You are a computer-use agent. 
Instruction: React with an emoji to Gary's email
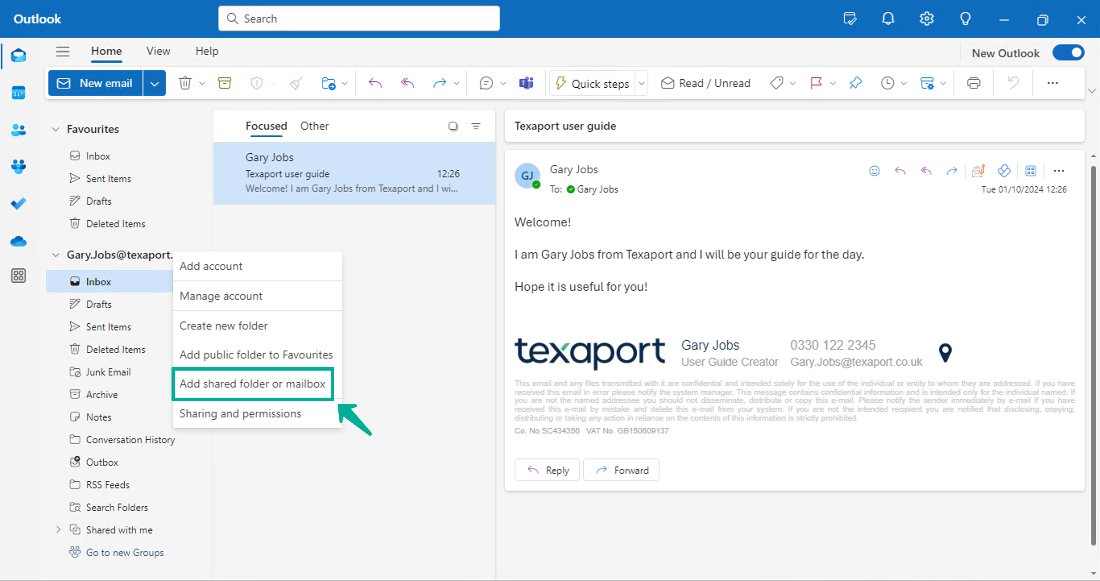875,170
